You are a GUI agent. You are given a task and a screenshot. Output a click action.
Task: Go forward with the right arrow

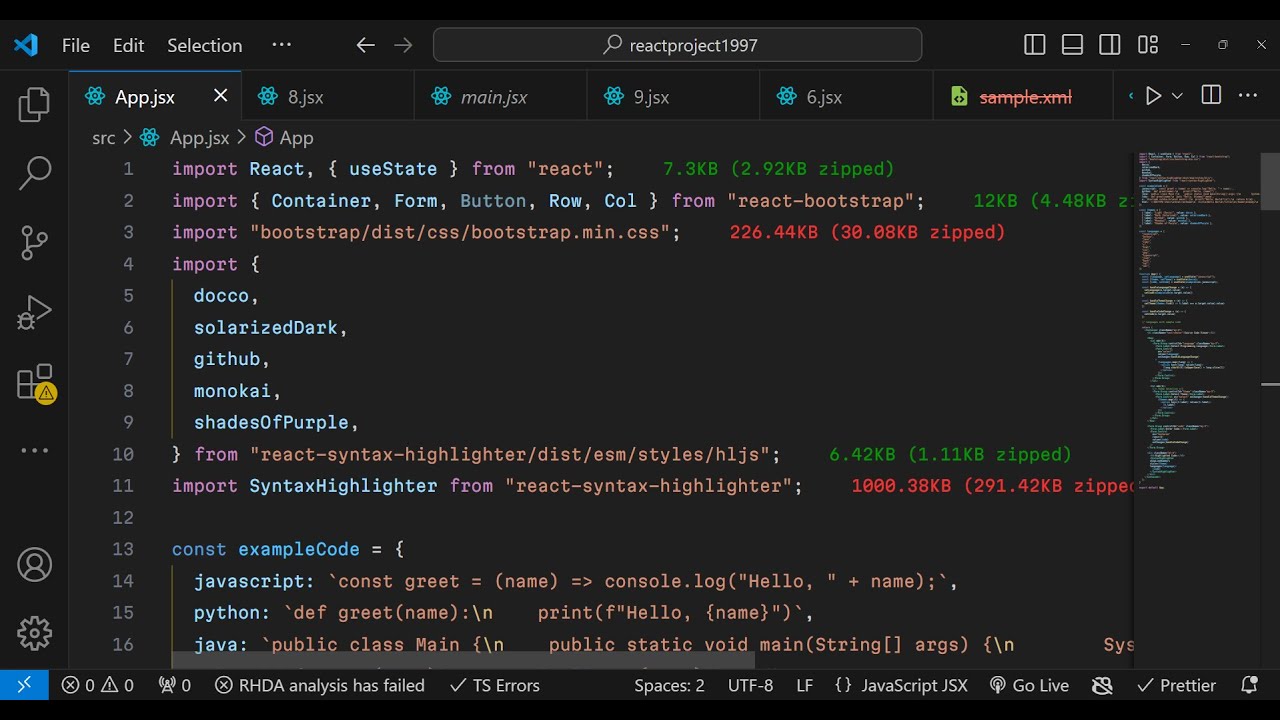point(403,45)
